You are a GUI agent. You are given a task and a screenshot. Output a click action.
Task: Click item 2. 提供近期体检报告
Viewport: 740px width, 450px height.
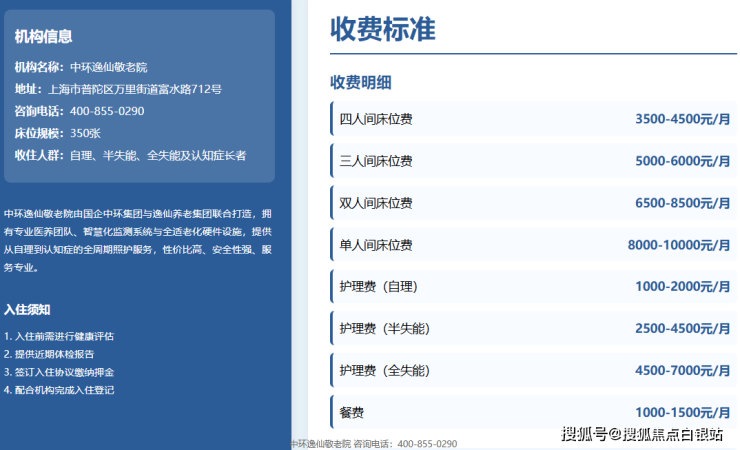[49, 354]
